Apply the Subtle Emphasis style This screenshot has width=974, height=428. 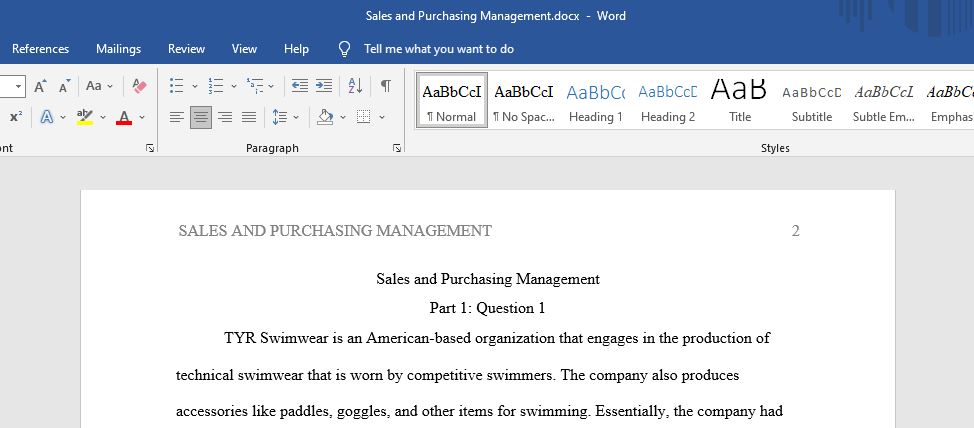coord(883,100)
